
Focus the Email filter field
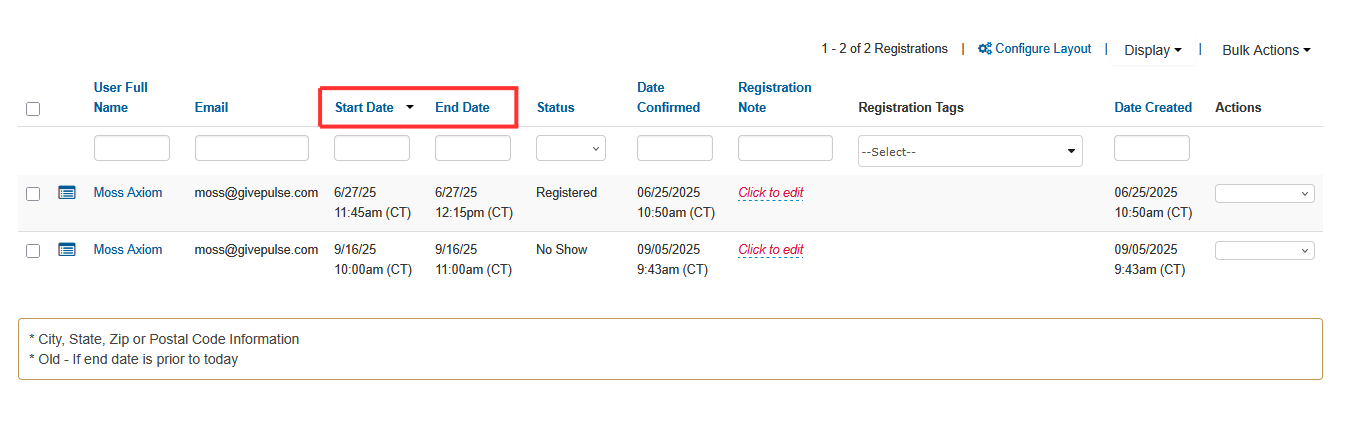pos(252,148)
